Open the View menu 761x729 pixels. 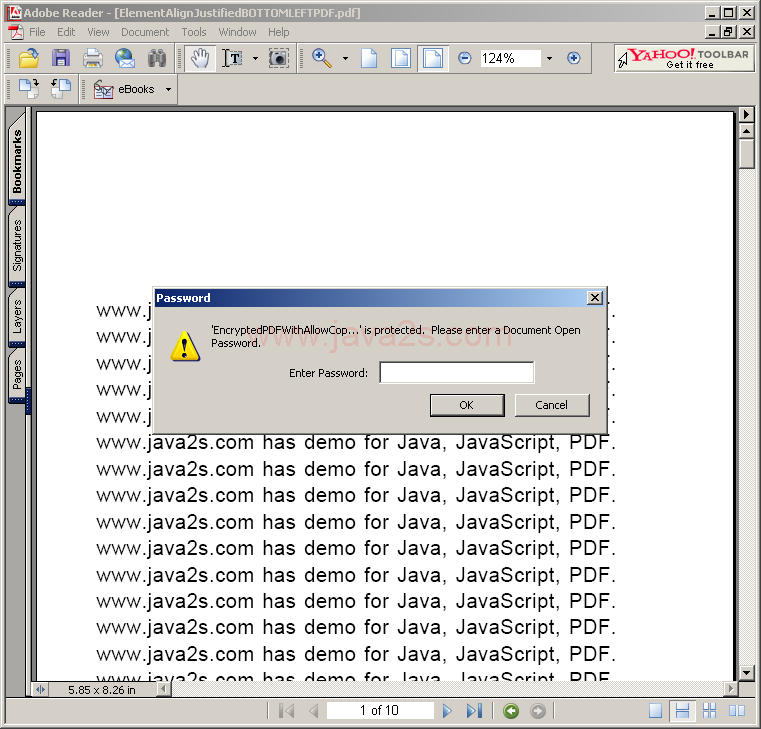[98, 32]
